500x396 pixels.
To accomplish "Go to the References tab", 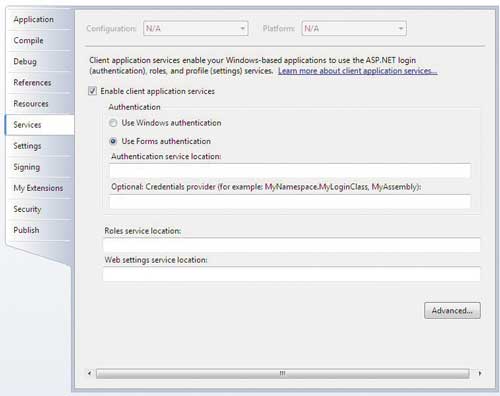I will (39, 83).
